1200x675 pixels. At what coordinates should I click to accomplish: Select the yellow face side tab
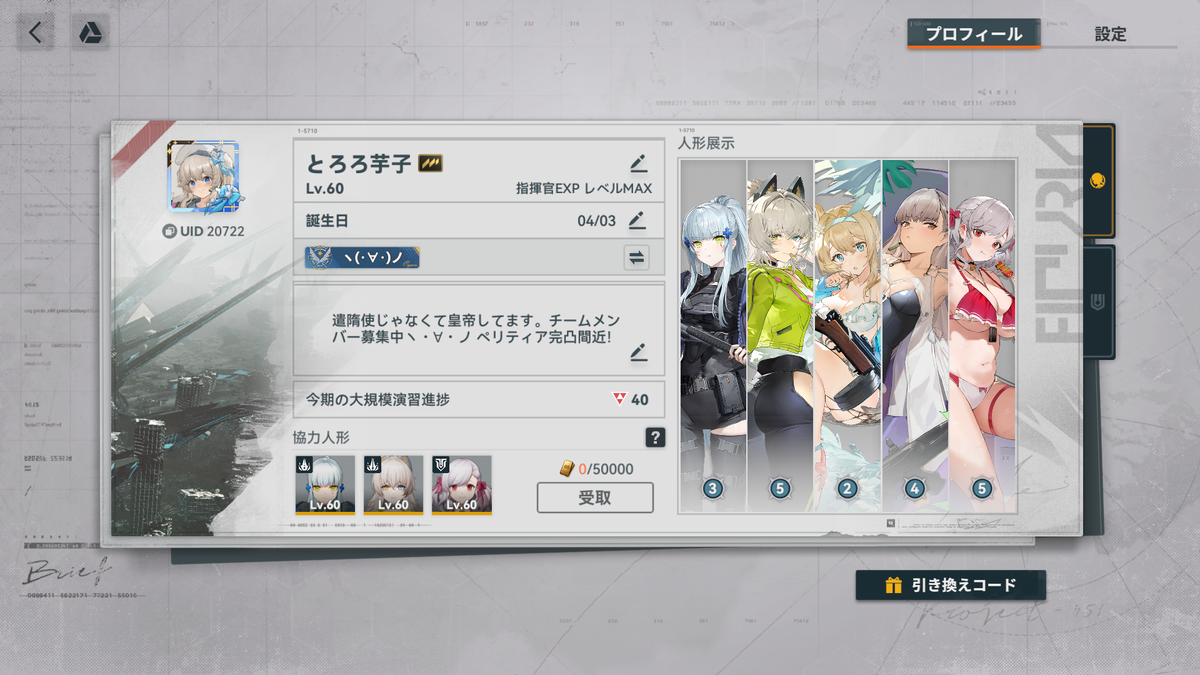[x=1098, y=181]
